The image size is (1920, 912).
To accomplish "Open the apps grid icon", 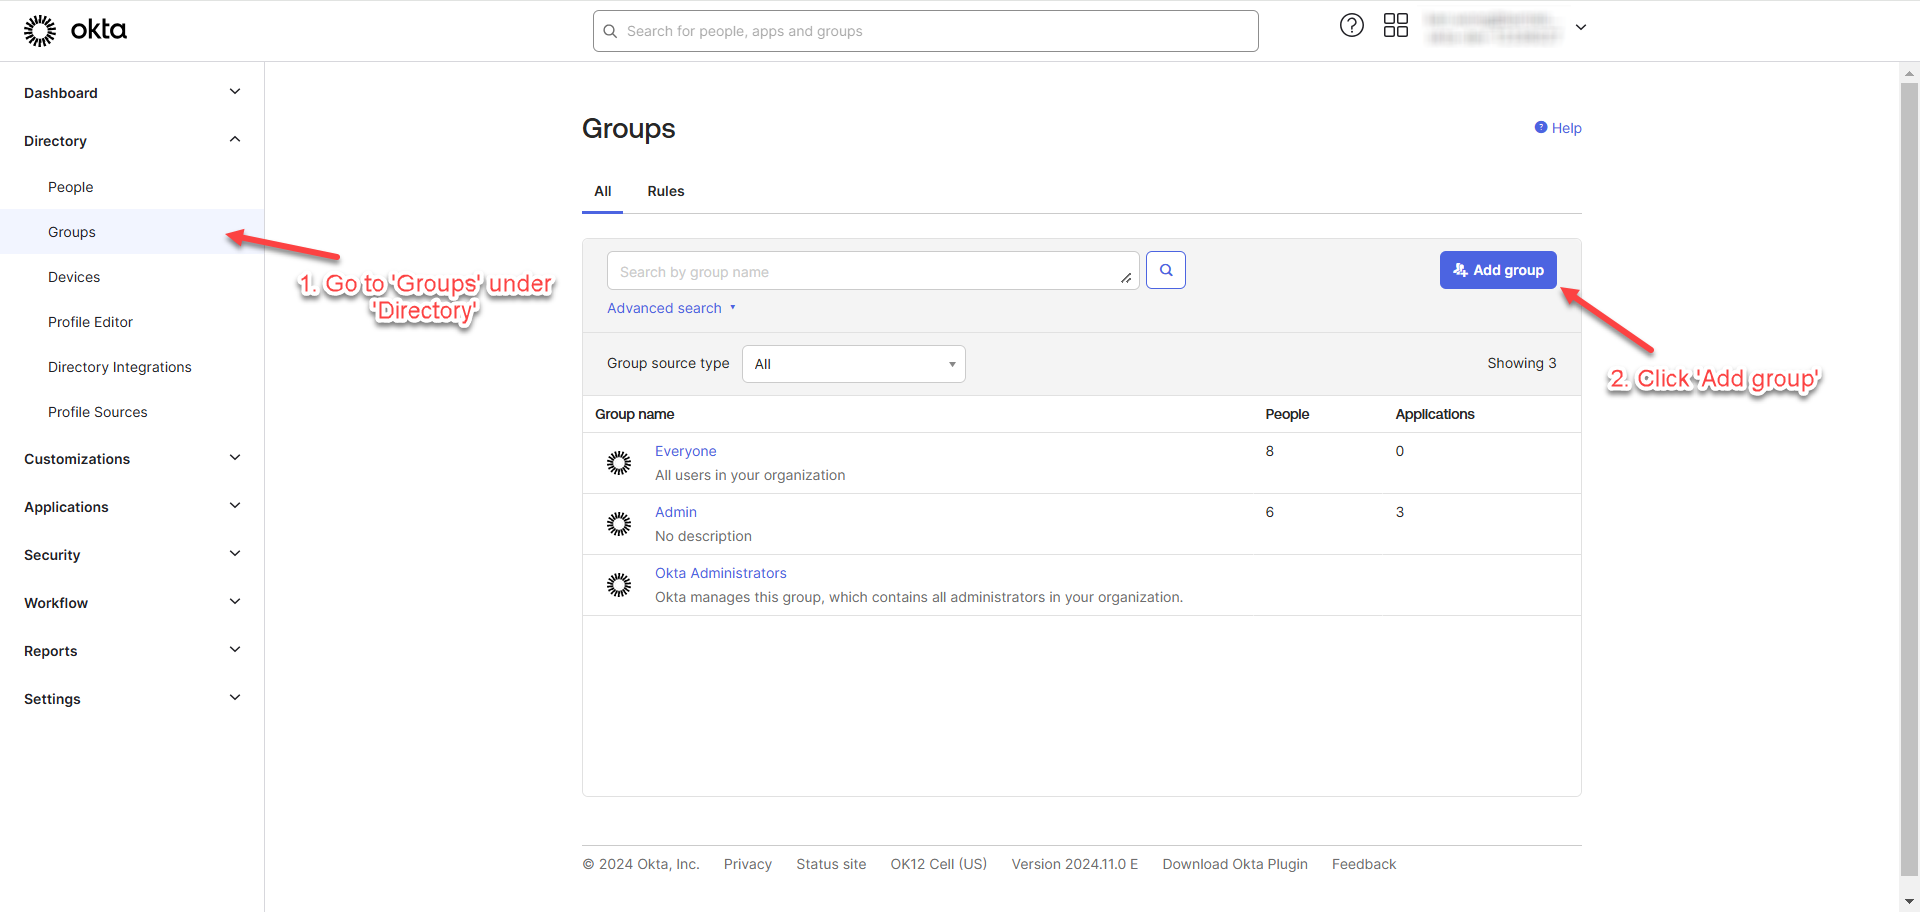I will click(x=1395, y=26).
